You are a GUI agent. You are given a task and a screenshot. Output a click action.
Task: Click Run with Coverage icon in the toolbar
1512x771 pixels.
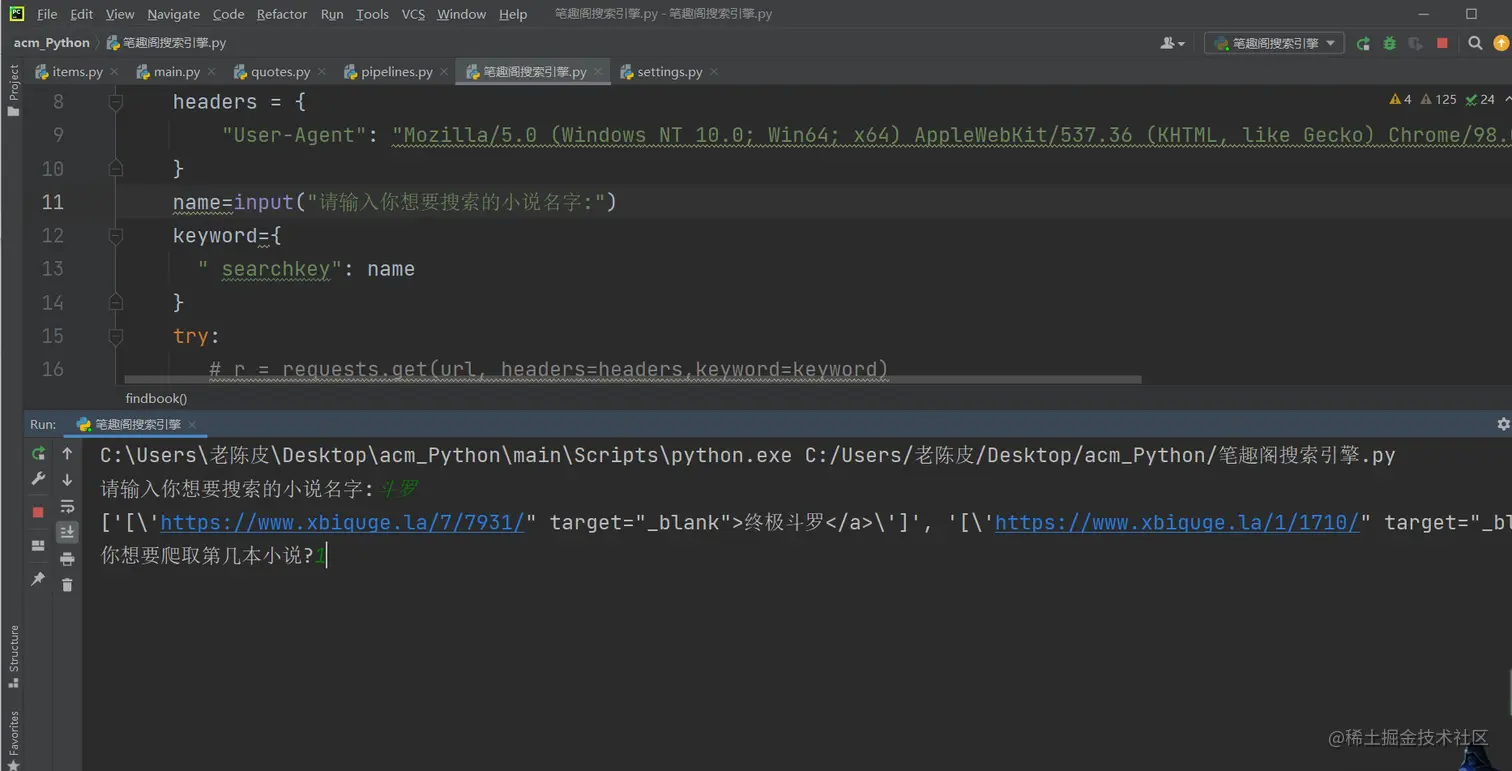[1415, 43]
